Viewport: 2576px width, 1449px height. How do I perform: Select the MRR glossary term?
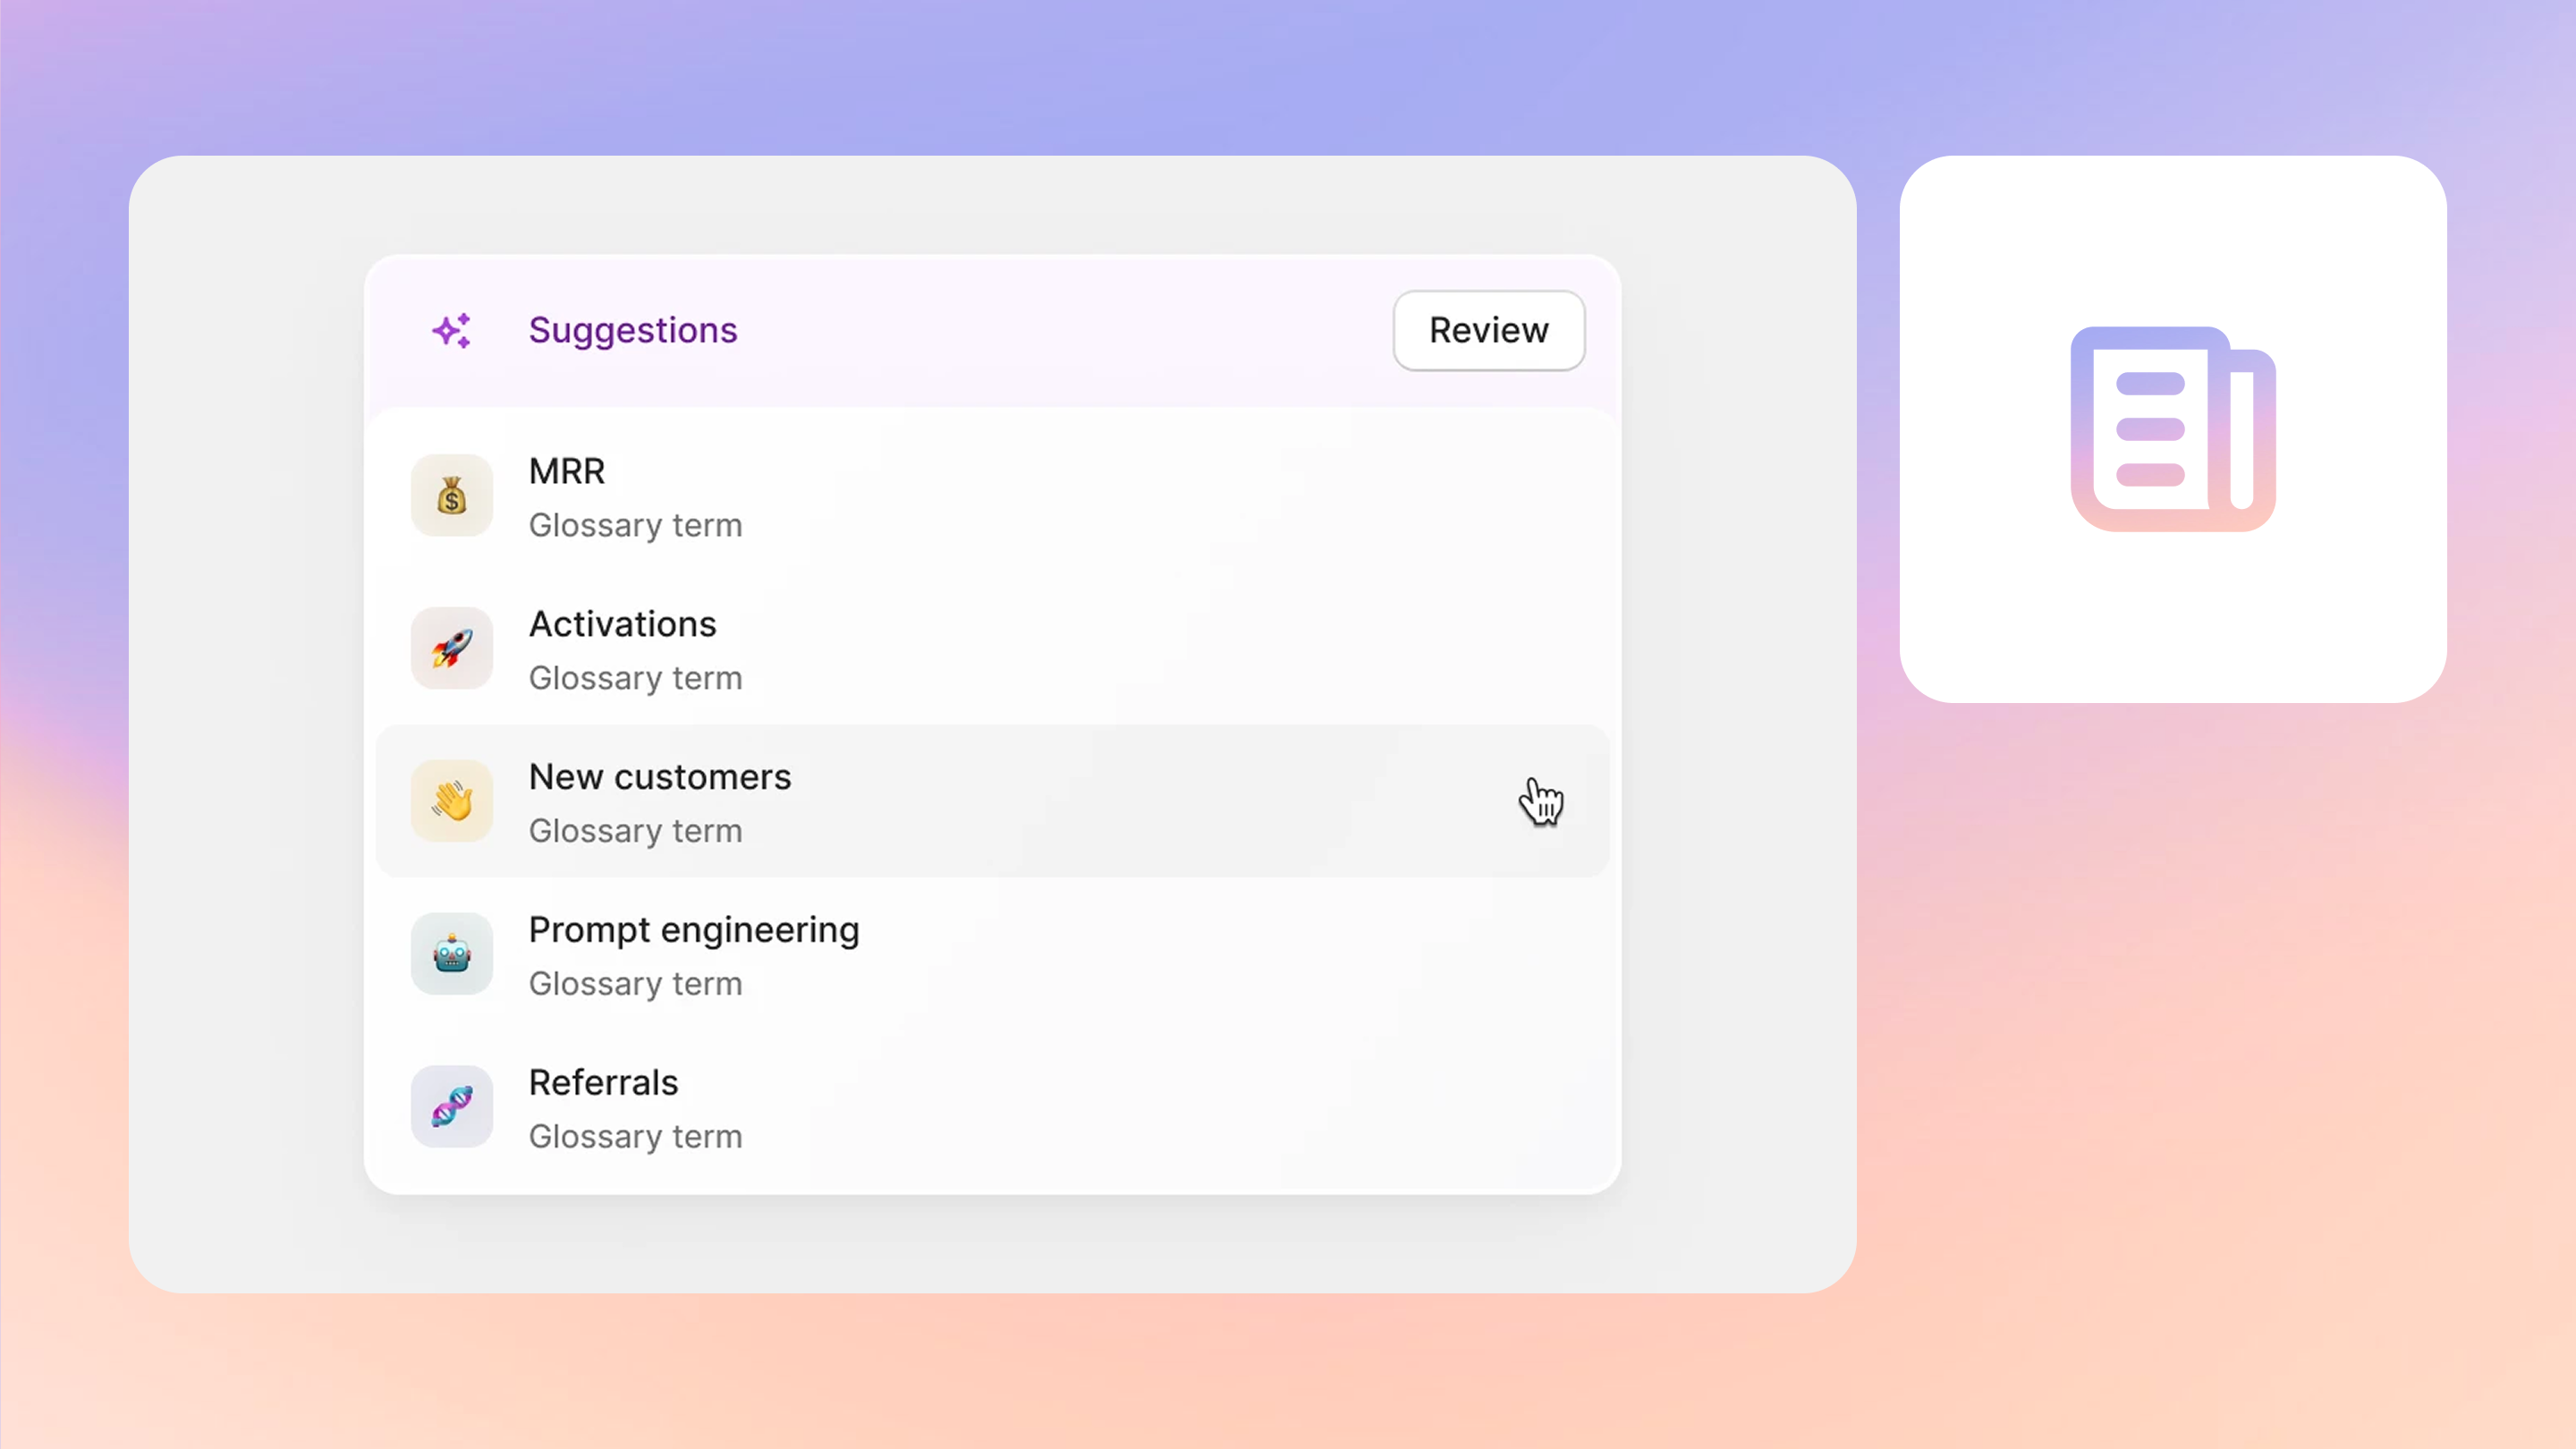[992, 497]
